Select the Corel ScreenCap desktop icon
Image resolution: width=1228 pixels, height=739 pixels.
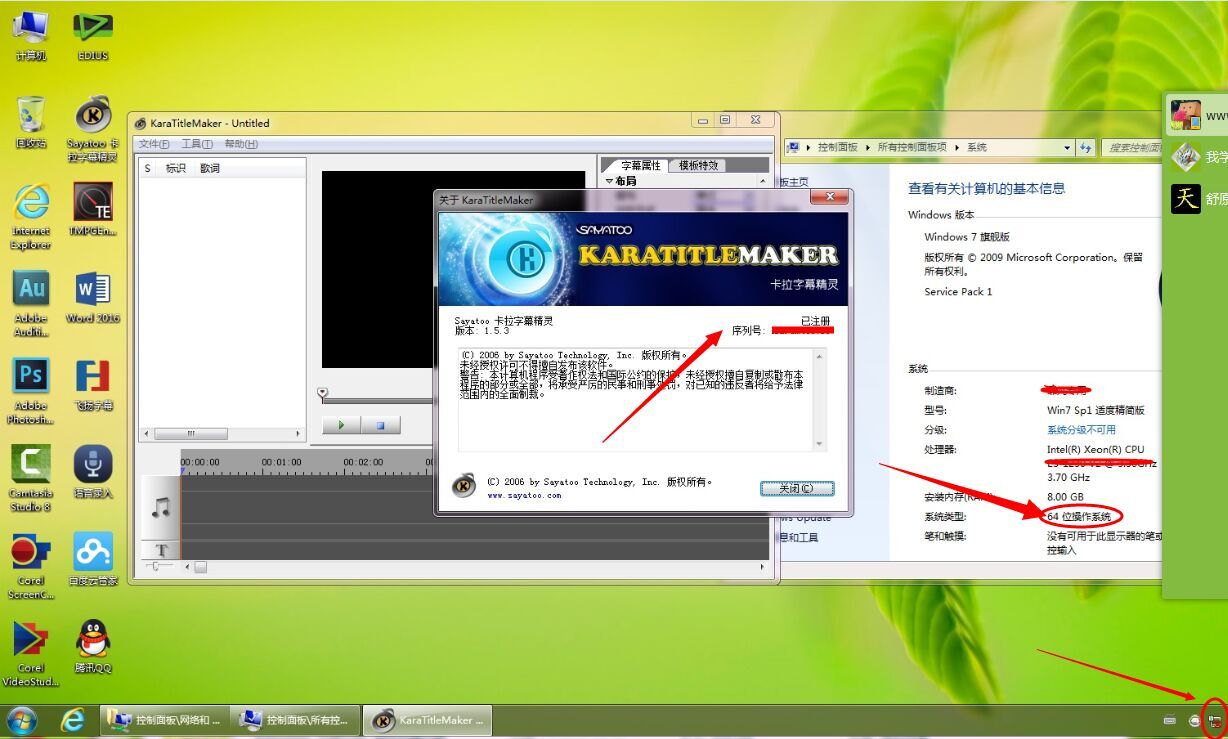[x=31, y=566]
